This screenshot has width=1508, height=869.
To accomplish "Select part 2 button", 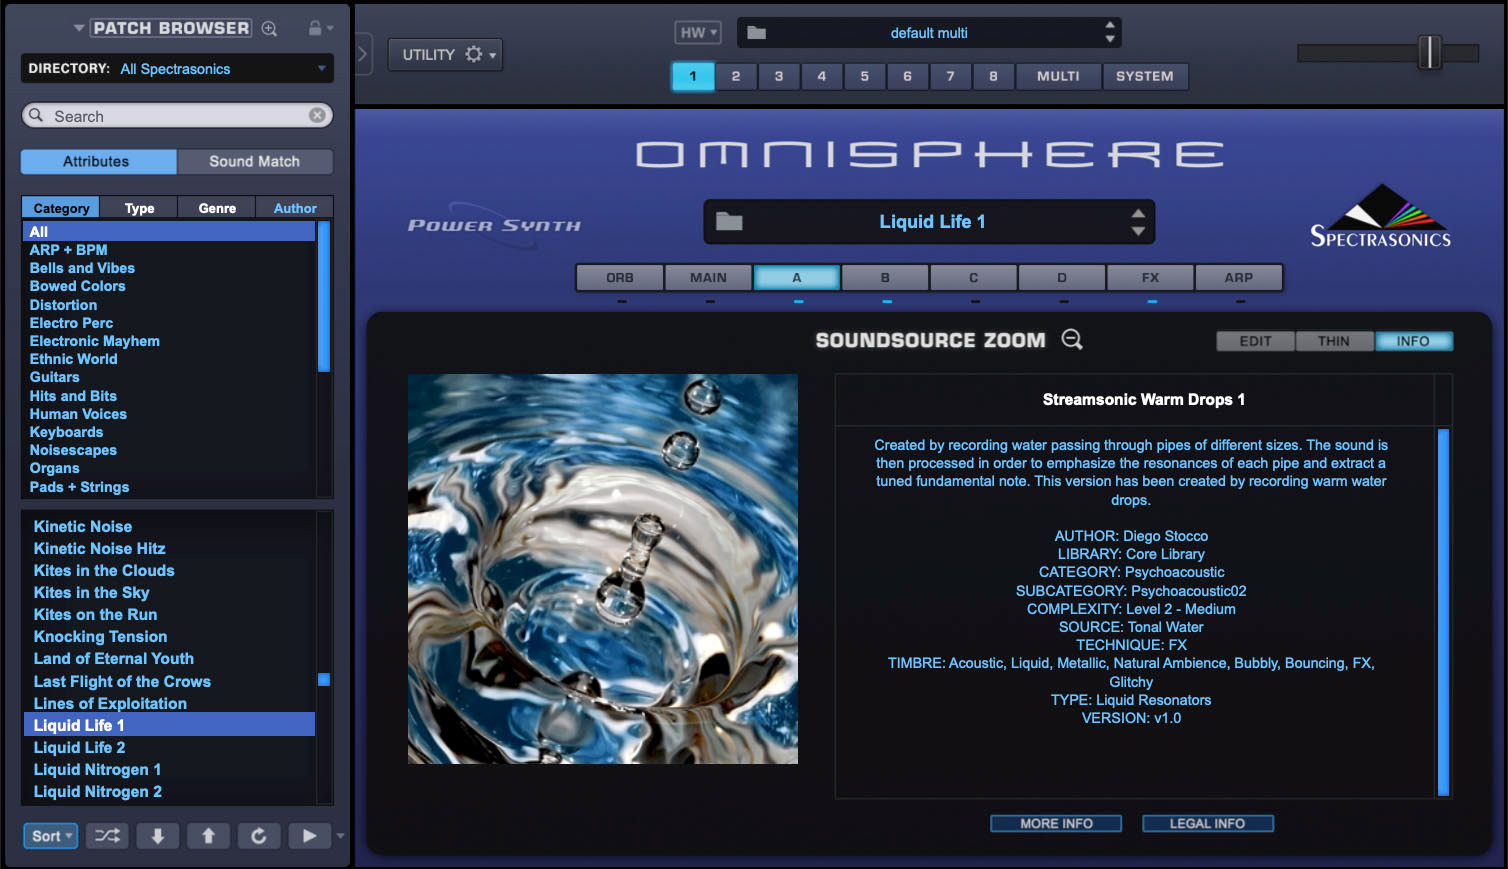I will [x=736, y=76].
